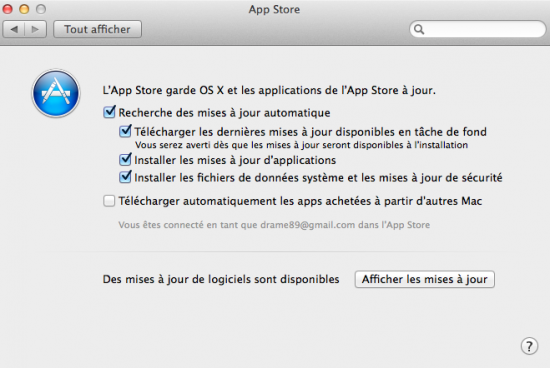Click the Tout afficher button
The width and height of the screenshot is (550, 368).
coord(98,29)
